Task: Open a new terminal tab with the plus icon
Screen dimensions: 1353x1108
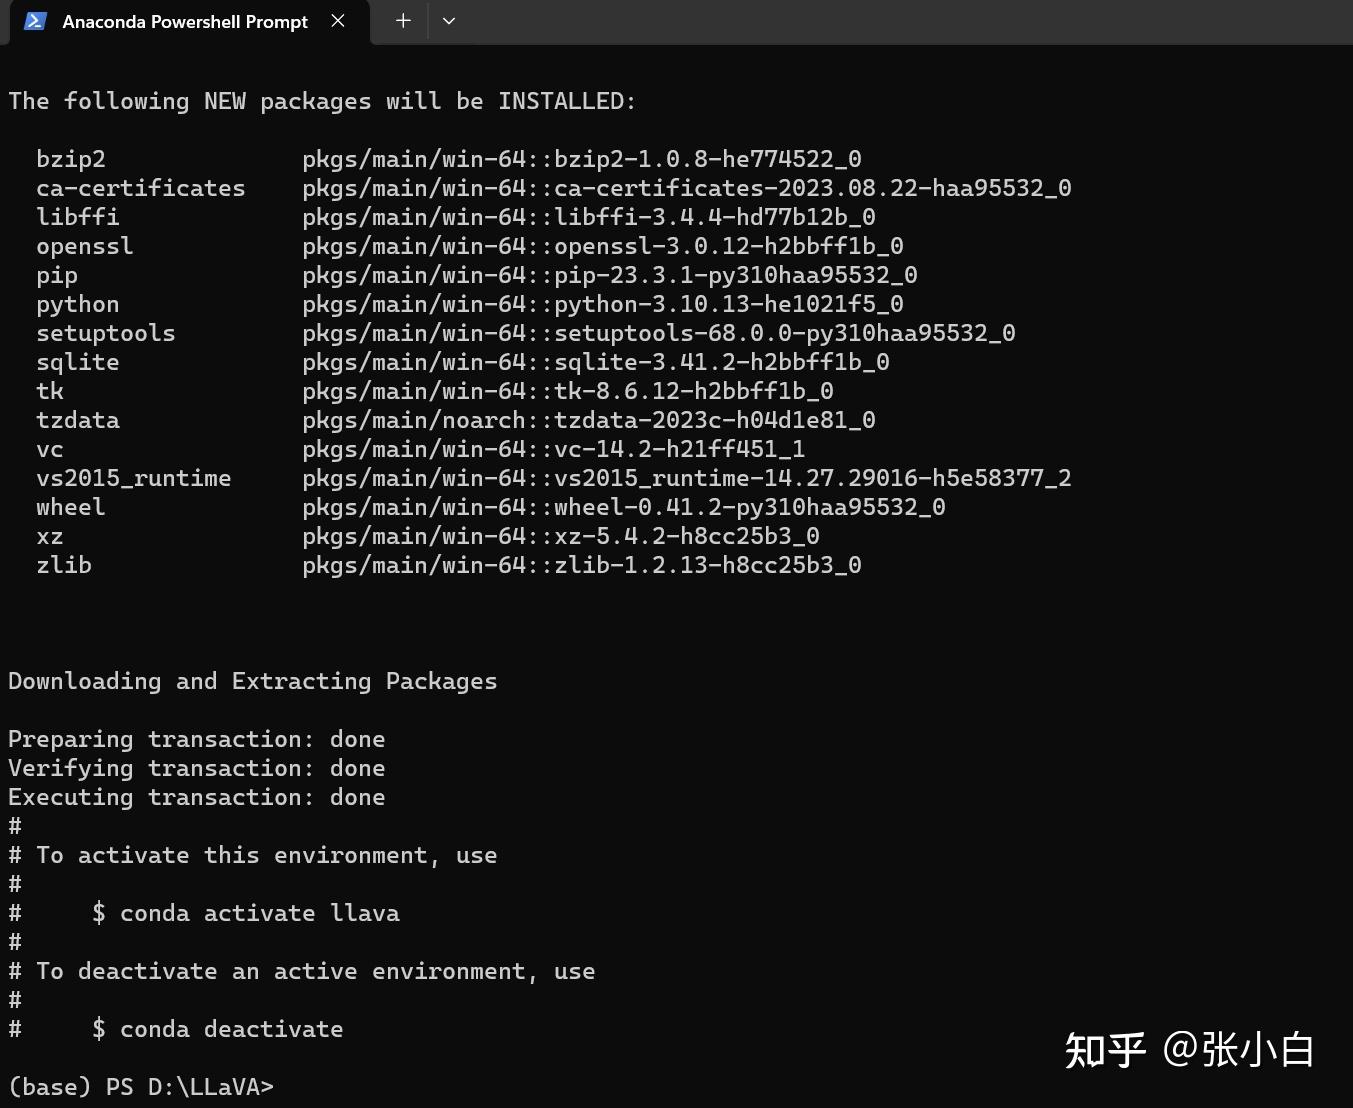Action: (402, 20)
